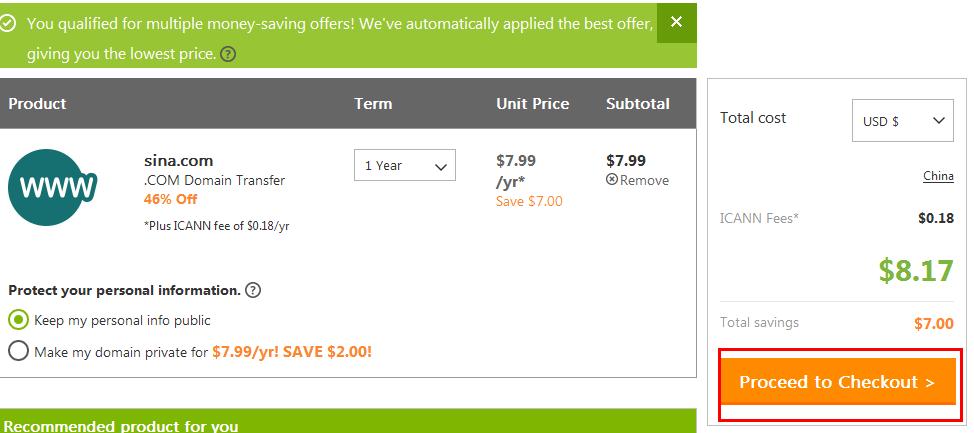Click the Proceed to Checkout button
974x433 pixels.
pos(837,381)
